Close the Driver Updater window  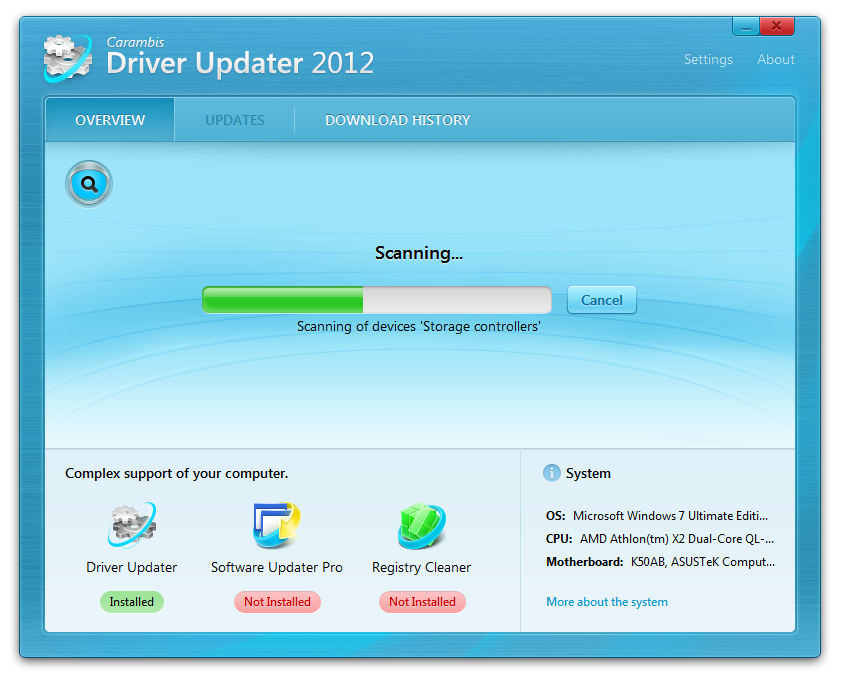coord(776,26)
